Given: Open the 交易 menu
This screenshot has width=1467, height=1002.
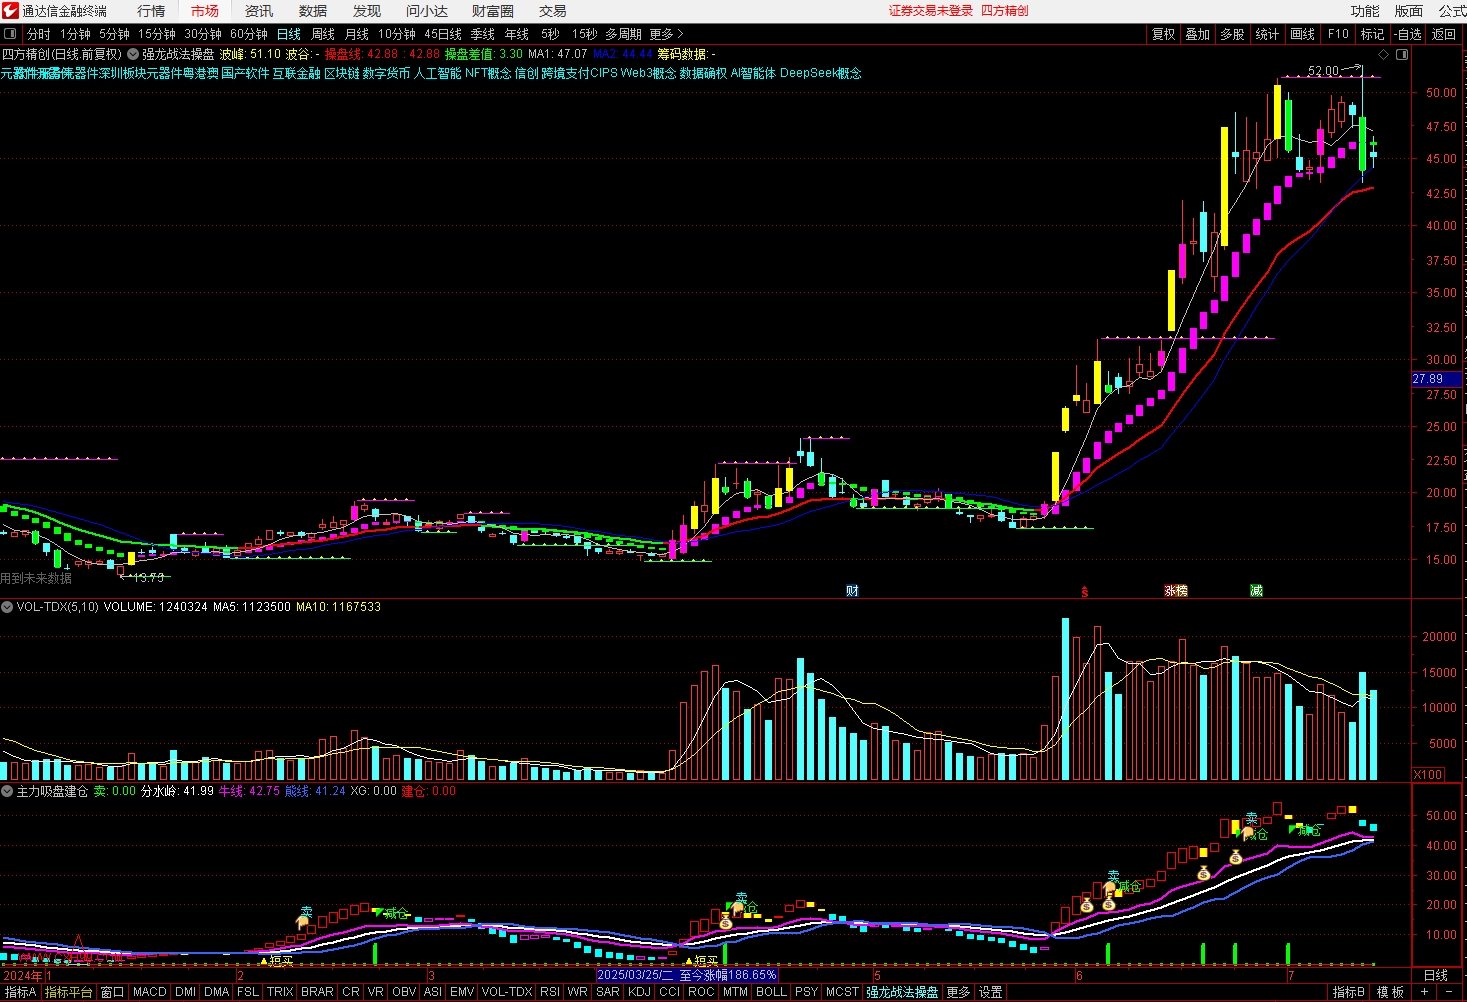Looking at the screenshot, I should (x=553, y=11).
